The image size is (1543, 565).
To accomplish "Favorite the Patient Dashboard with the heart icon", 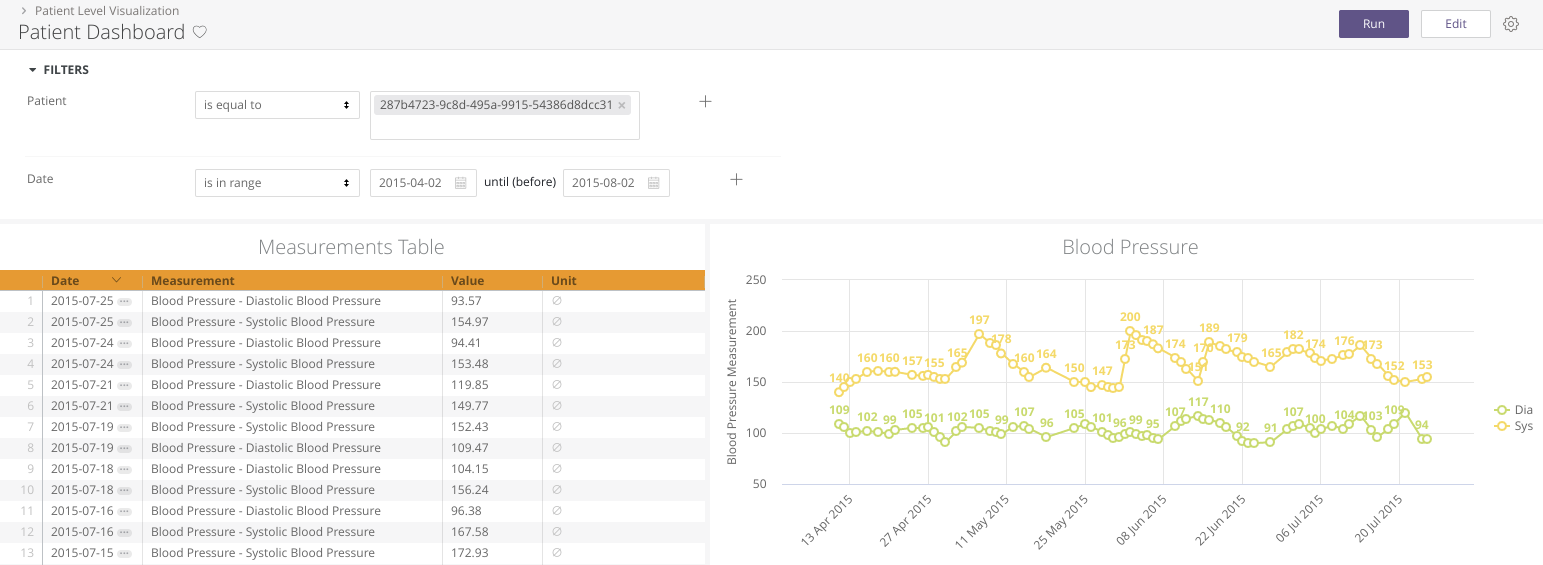I will pyautogui.click(x=200, y=32).
